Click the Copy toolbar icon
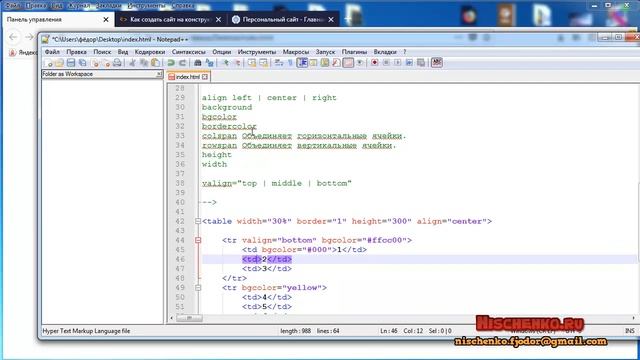Viewport: 640px width, 360px height. pos(144,63)
